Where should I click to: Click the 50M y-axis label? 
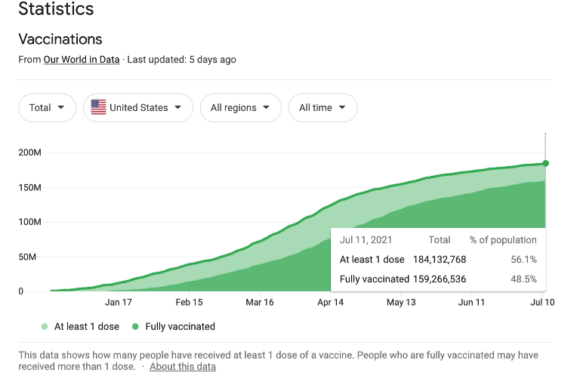(x=27, y=257)
